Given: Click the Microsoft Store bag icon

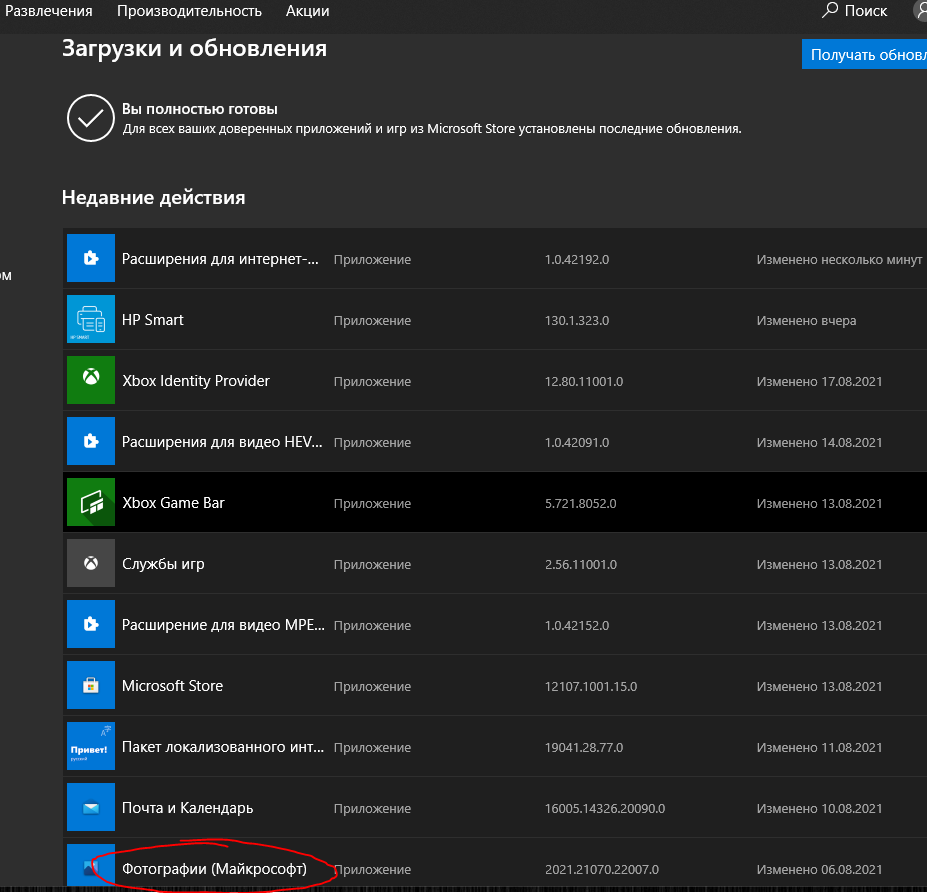Looking at the screenshot, I should coord(91,686).
